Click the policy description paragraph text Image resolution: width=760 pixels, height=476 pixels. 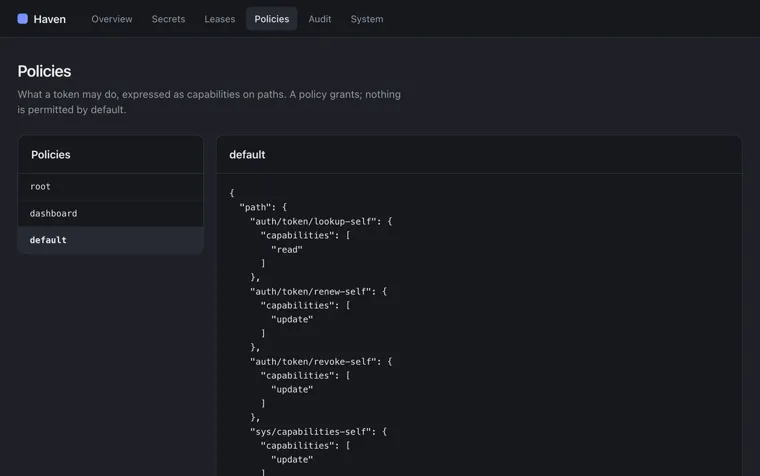point(209,102)
